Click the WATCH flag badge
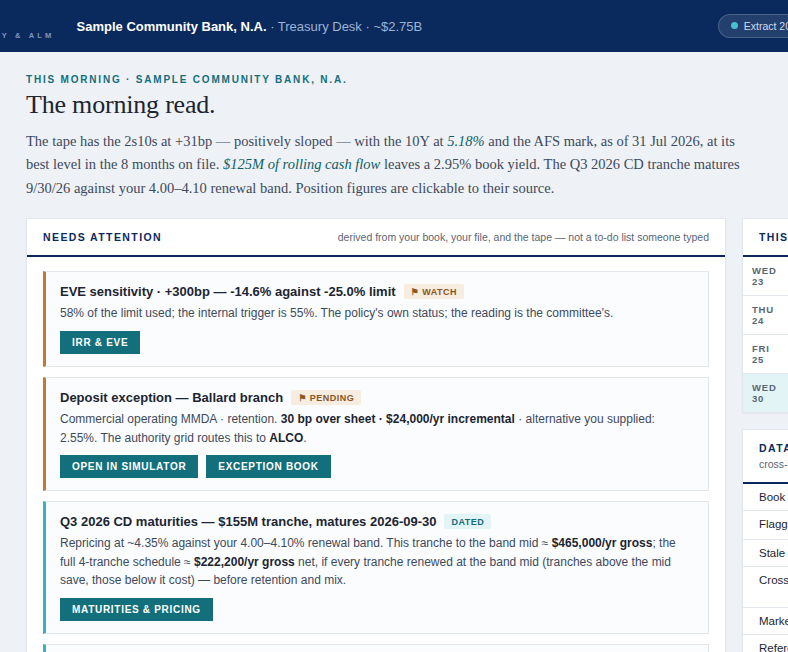This screenshot has height=652, width=788. pos(434,292)
